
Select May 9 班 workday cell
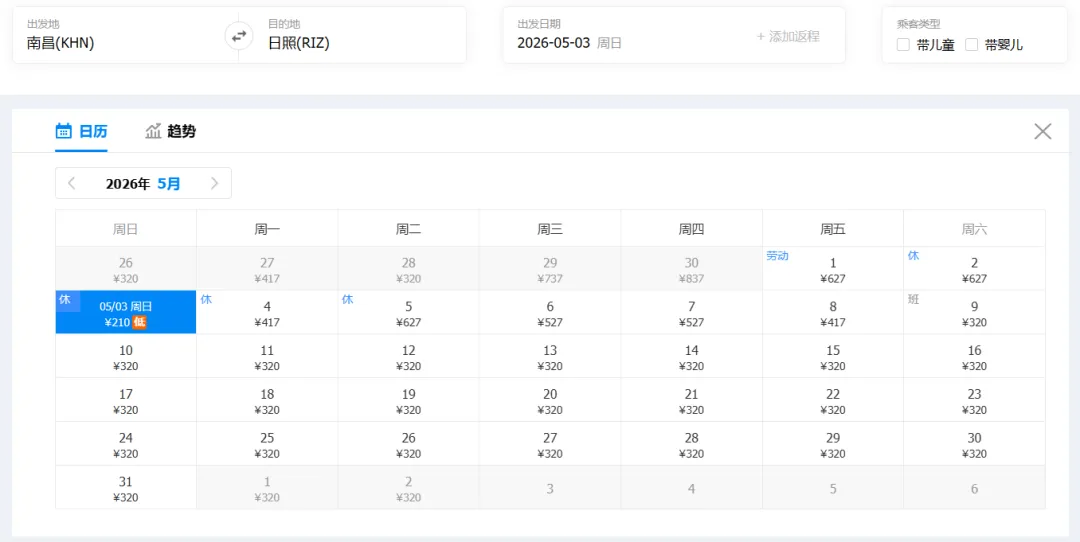tap(974, 312)
